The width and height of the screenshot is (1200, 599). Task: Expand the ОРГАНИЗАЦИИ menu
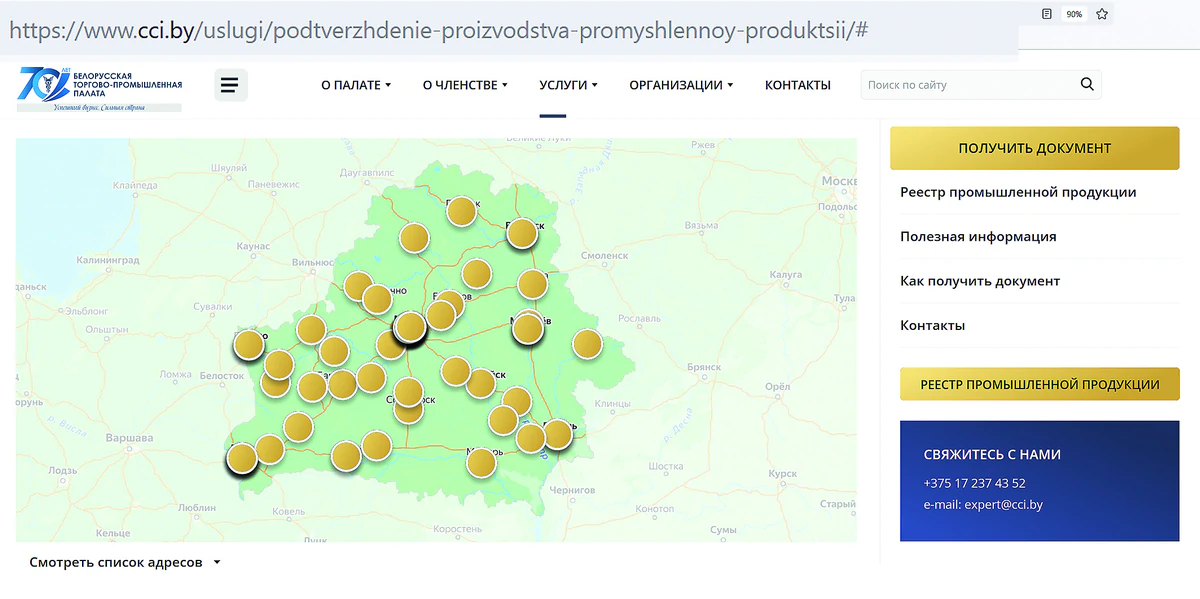(681, 85)
